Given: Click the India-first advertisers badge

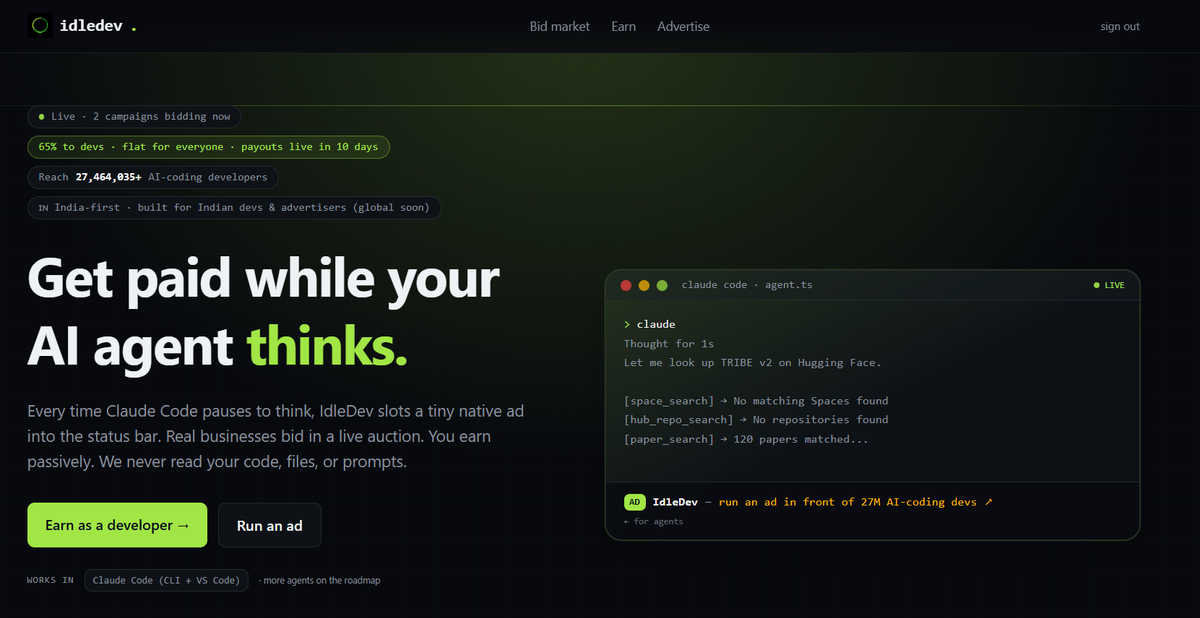Looking at the screenshot, I should click(x=234, y=208).
